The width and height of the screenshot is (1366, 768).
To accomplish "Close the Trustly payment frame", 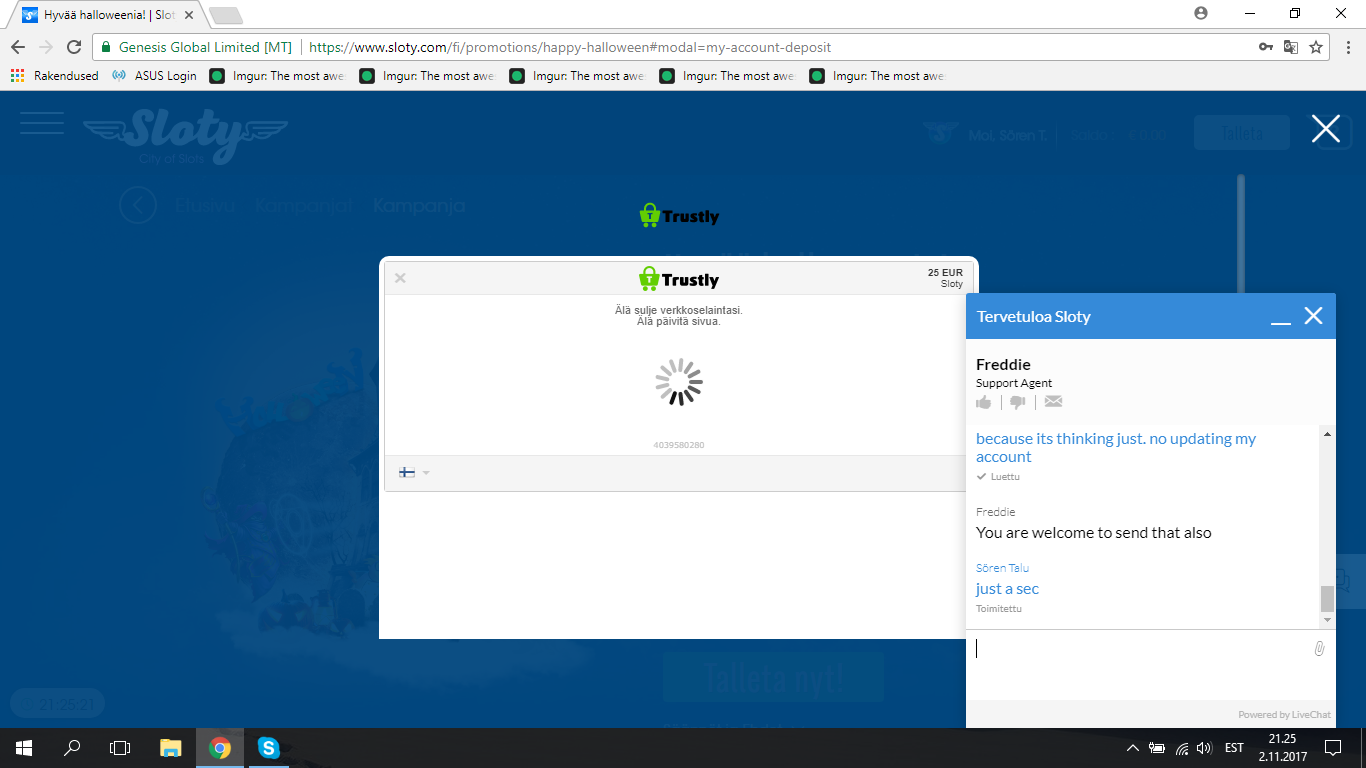I will tap(400, 278).
